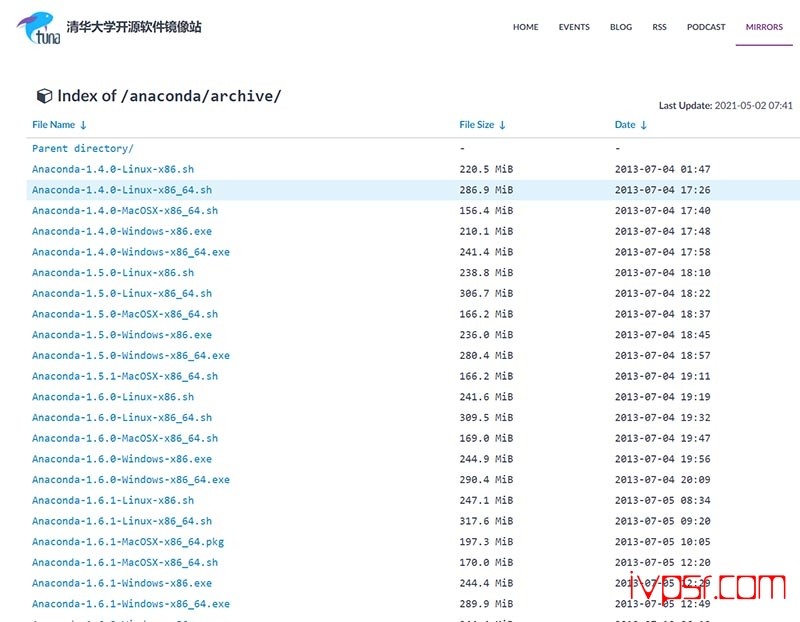Download Anaconda-1.5.0-MacOSX-x86_64.sh

click(x=125, y=314)
